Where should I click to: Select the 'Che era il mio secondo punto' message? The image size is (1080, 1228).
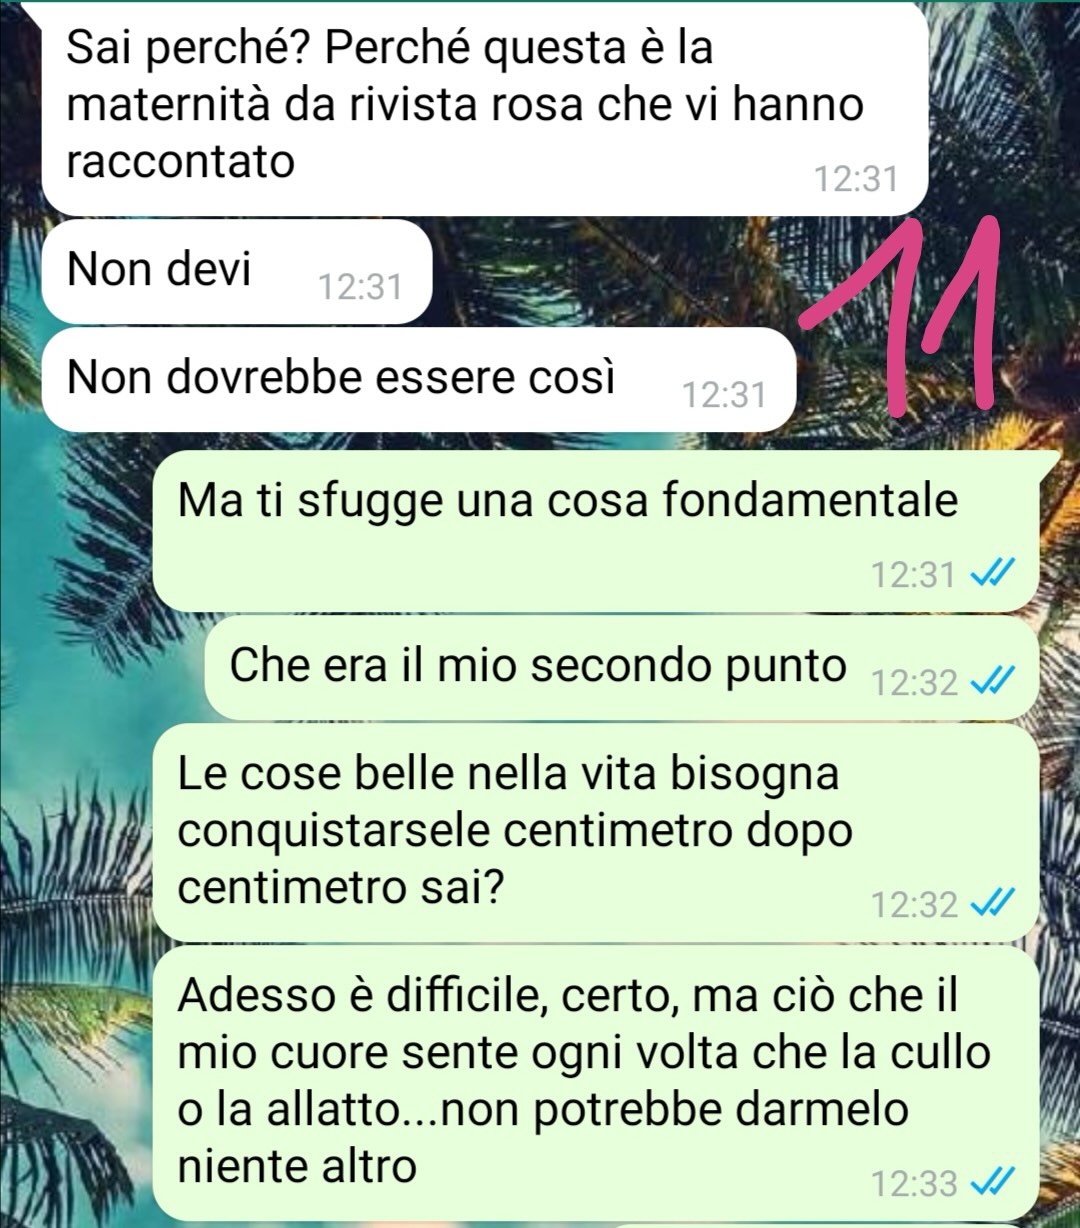tap(622, 668)
